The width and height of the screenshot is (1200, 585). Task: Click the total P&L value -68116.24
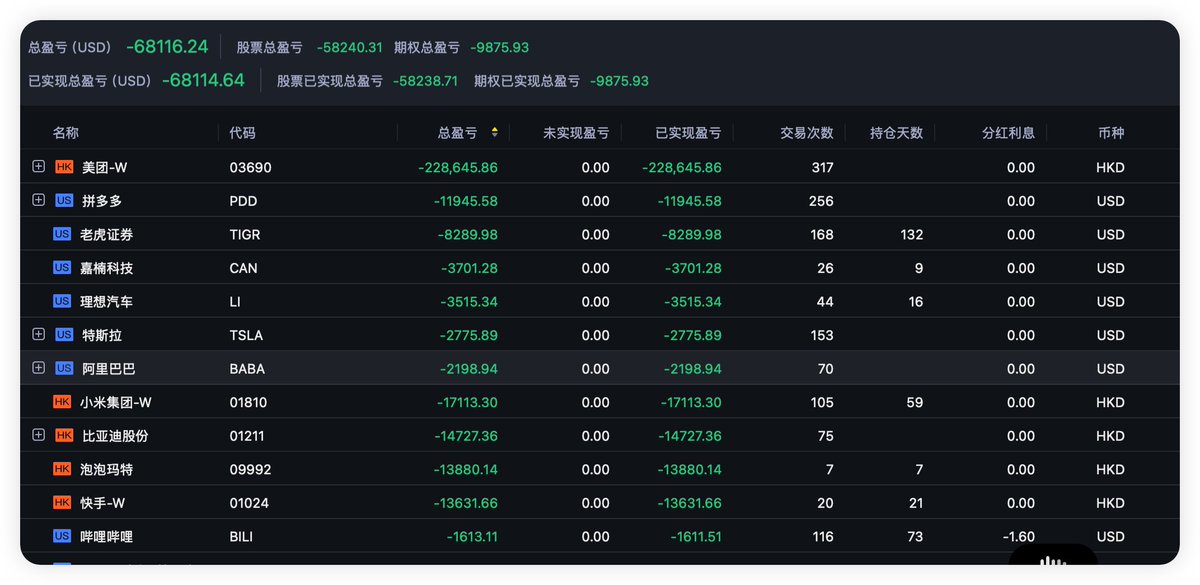click(x=167, y=47)
